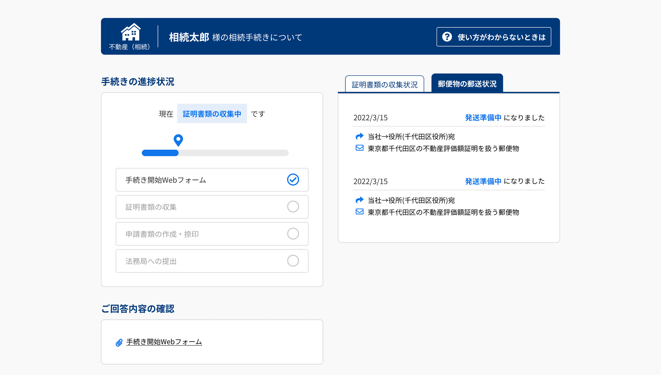Switch to the 証明書類の収集状況 tab
The image size is (661, 375).
[384, 84]
